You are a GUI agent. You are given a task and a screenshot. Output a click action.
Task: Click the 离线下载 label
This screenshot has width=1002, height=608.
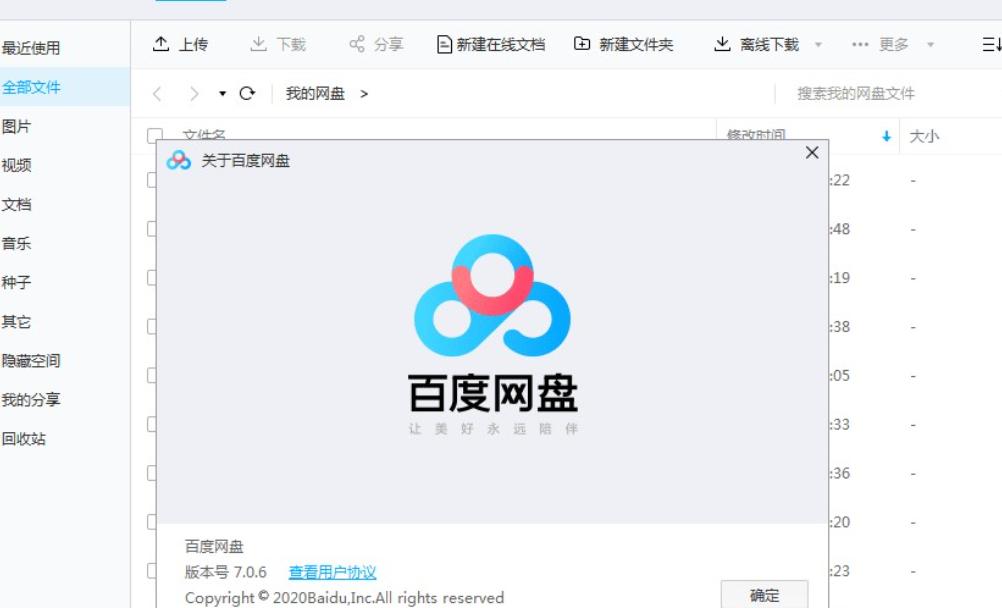(769, 44)
